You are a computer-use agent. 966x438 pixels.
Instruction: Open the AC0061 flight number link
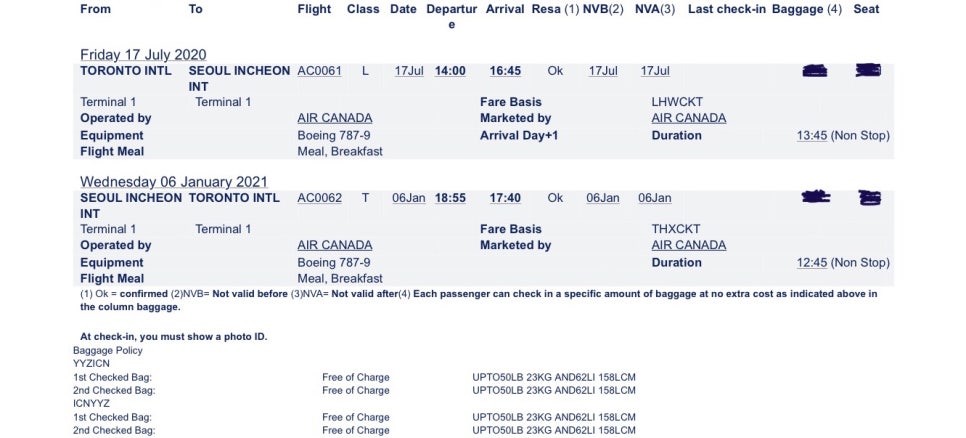[319, 71]
